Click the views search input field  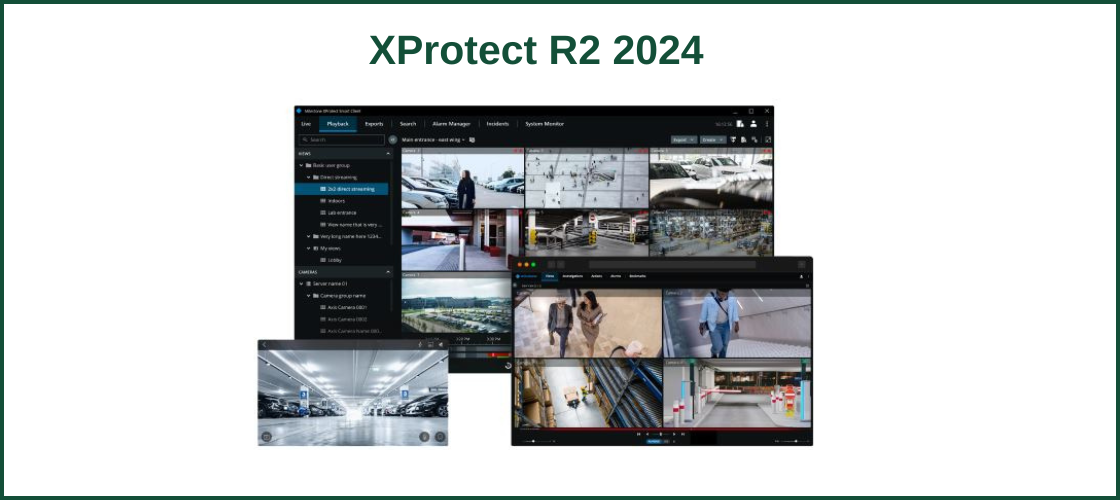click(x=341, y=140)
